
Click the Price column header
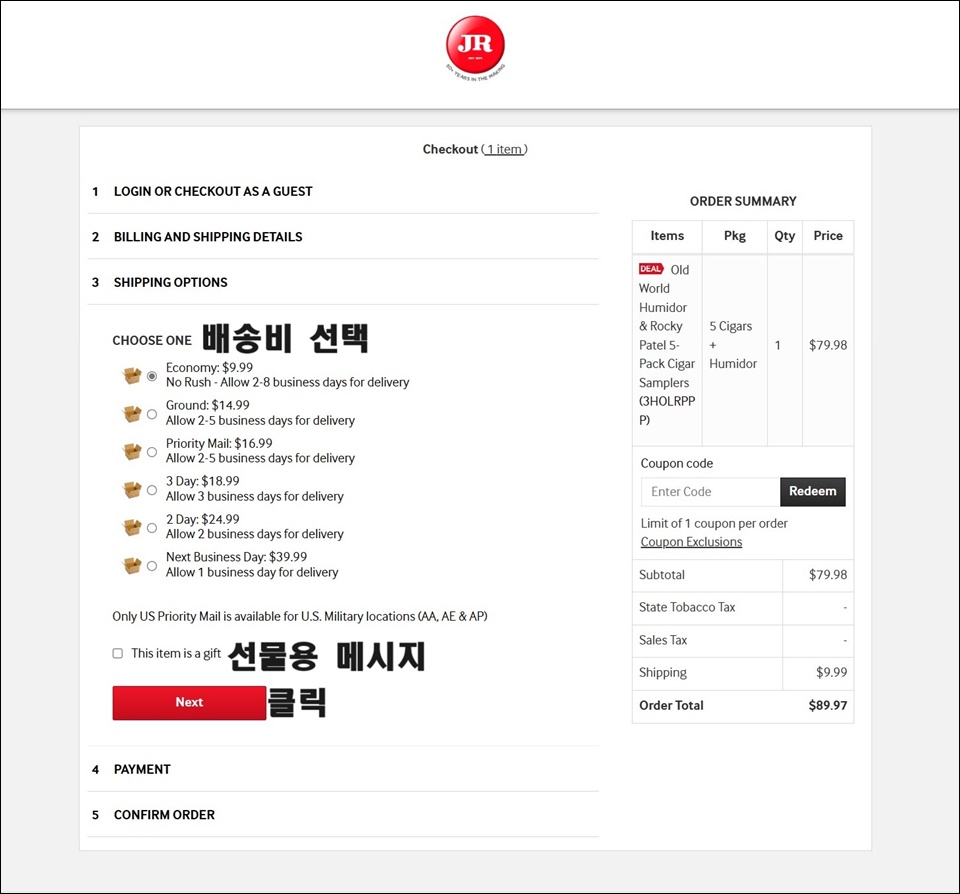click(x=828, y=236)
